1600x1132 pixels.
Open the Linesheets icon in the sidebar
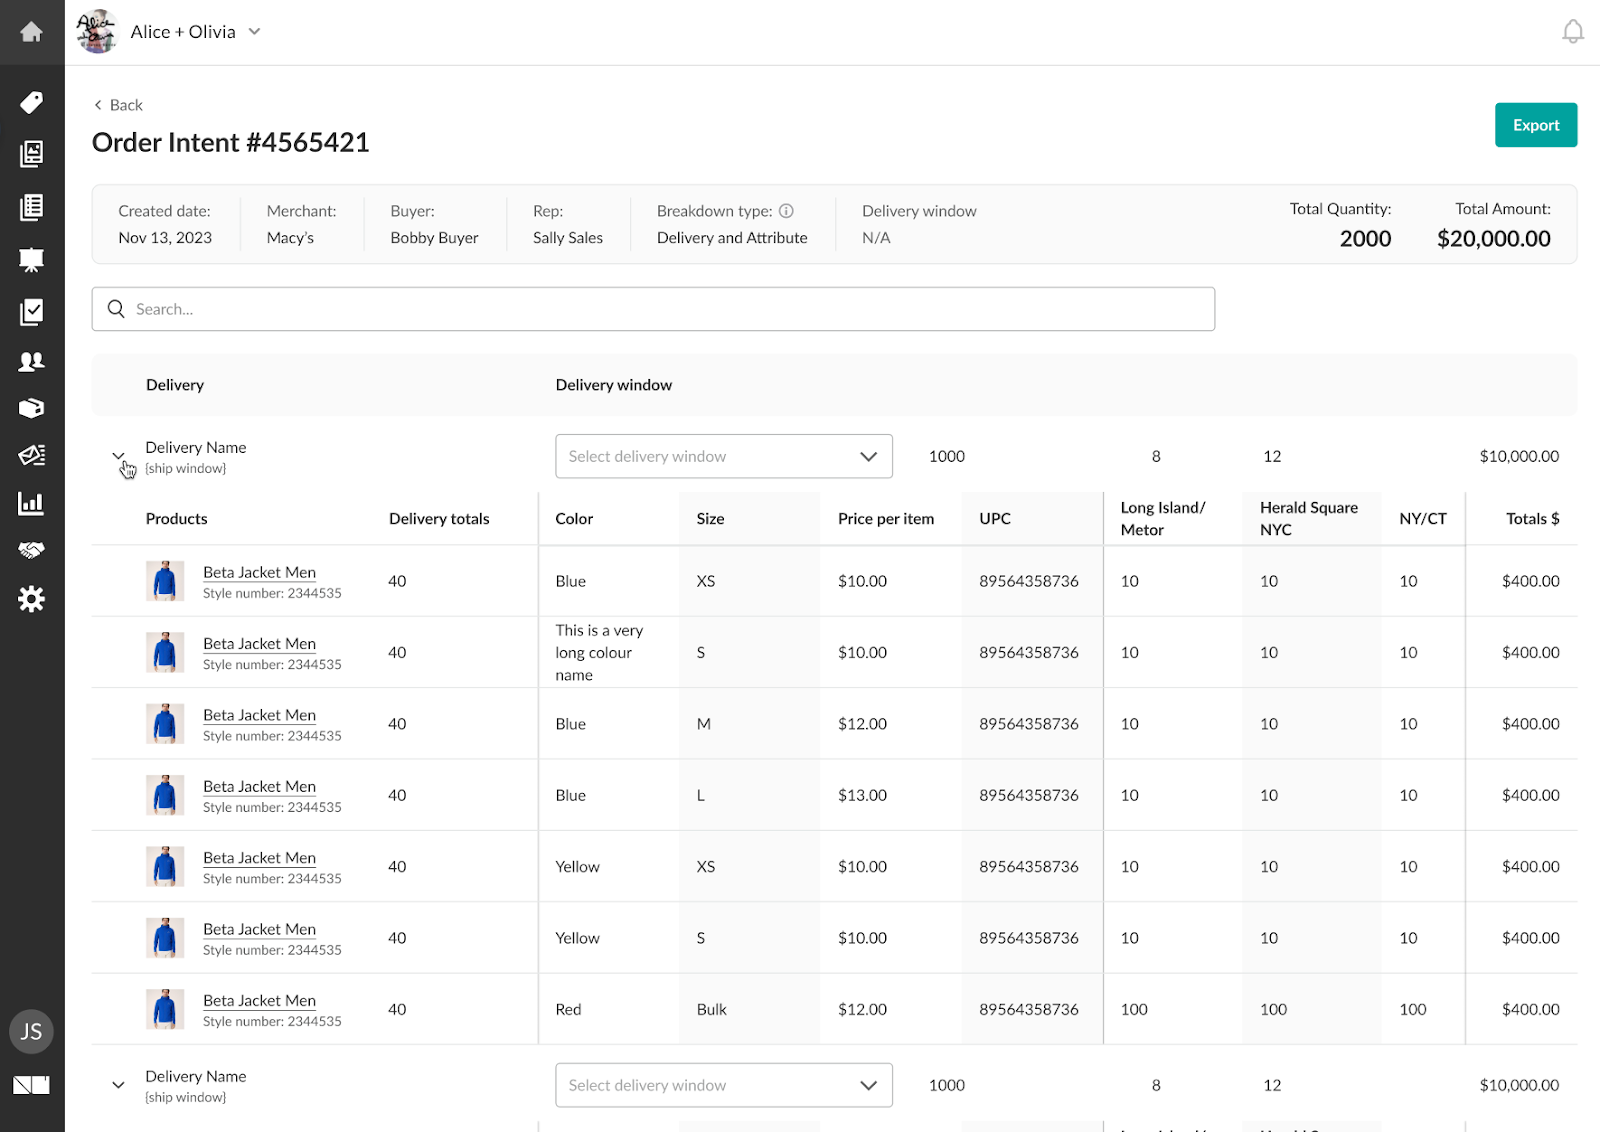pyautogui.click(x=31, y=154)
